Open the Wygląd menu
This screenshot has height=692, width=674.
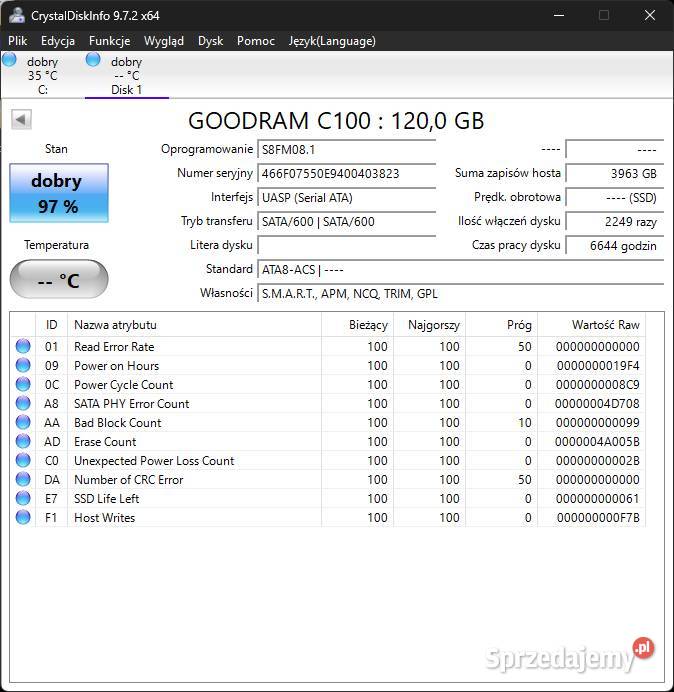[164, 41]
